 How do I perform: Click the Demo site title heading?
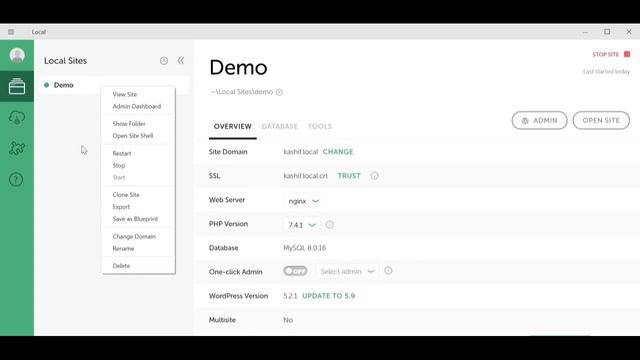click(x=238, y=67)
